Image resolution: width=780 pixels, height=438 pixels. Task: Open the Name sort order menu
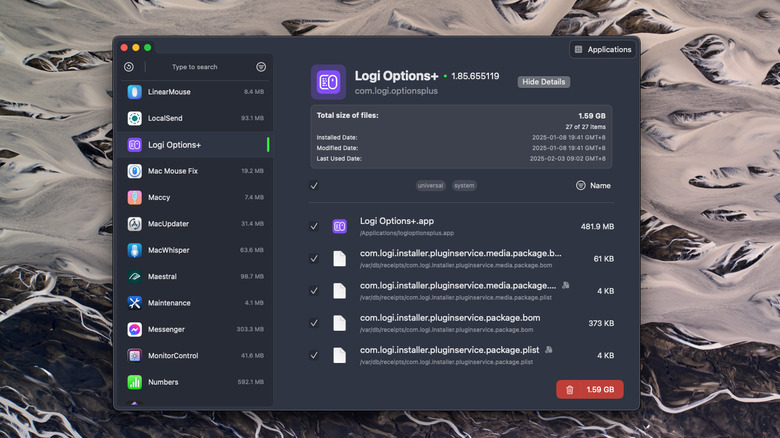pos(594,186)
